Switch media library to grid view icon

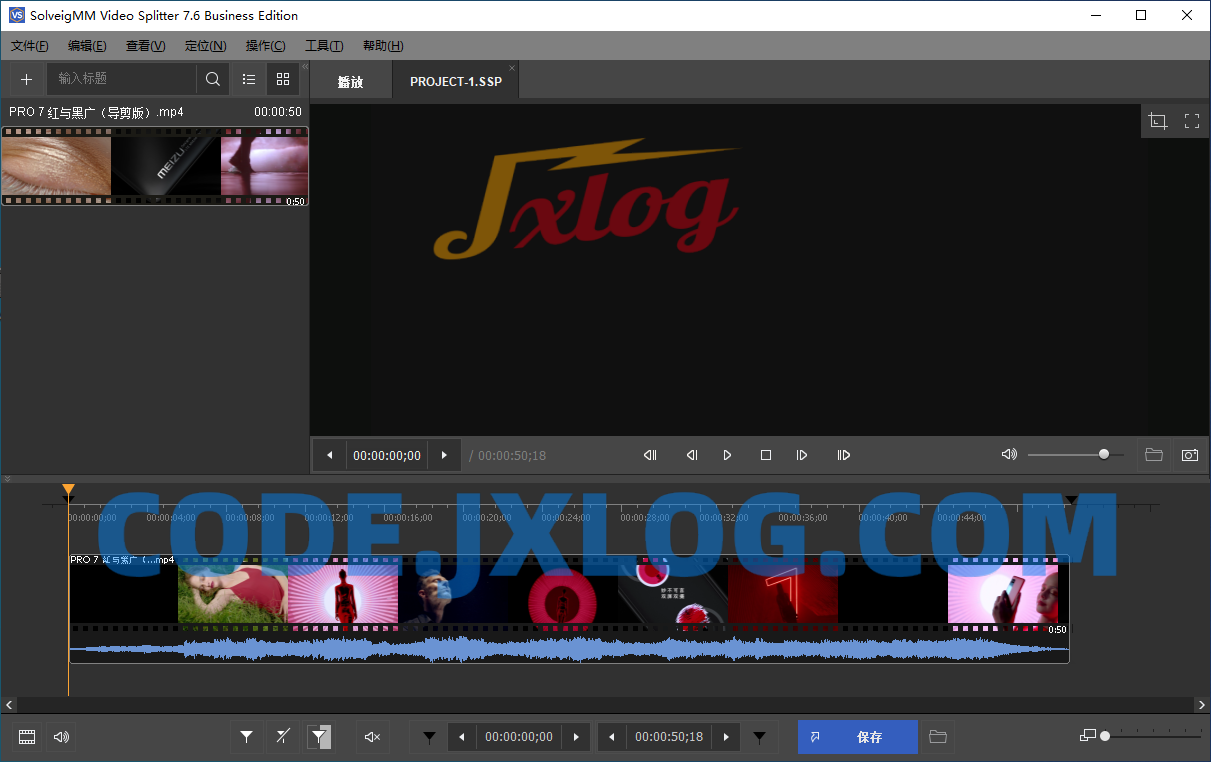283,79
